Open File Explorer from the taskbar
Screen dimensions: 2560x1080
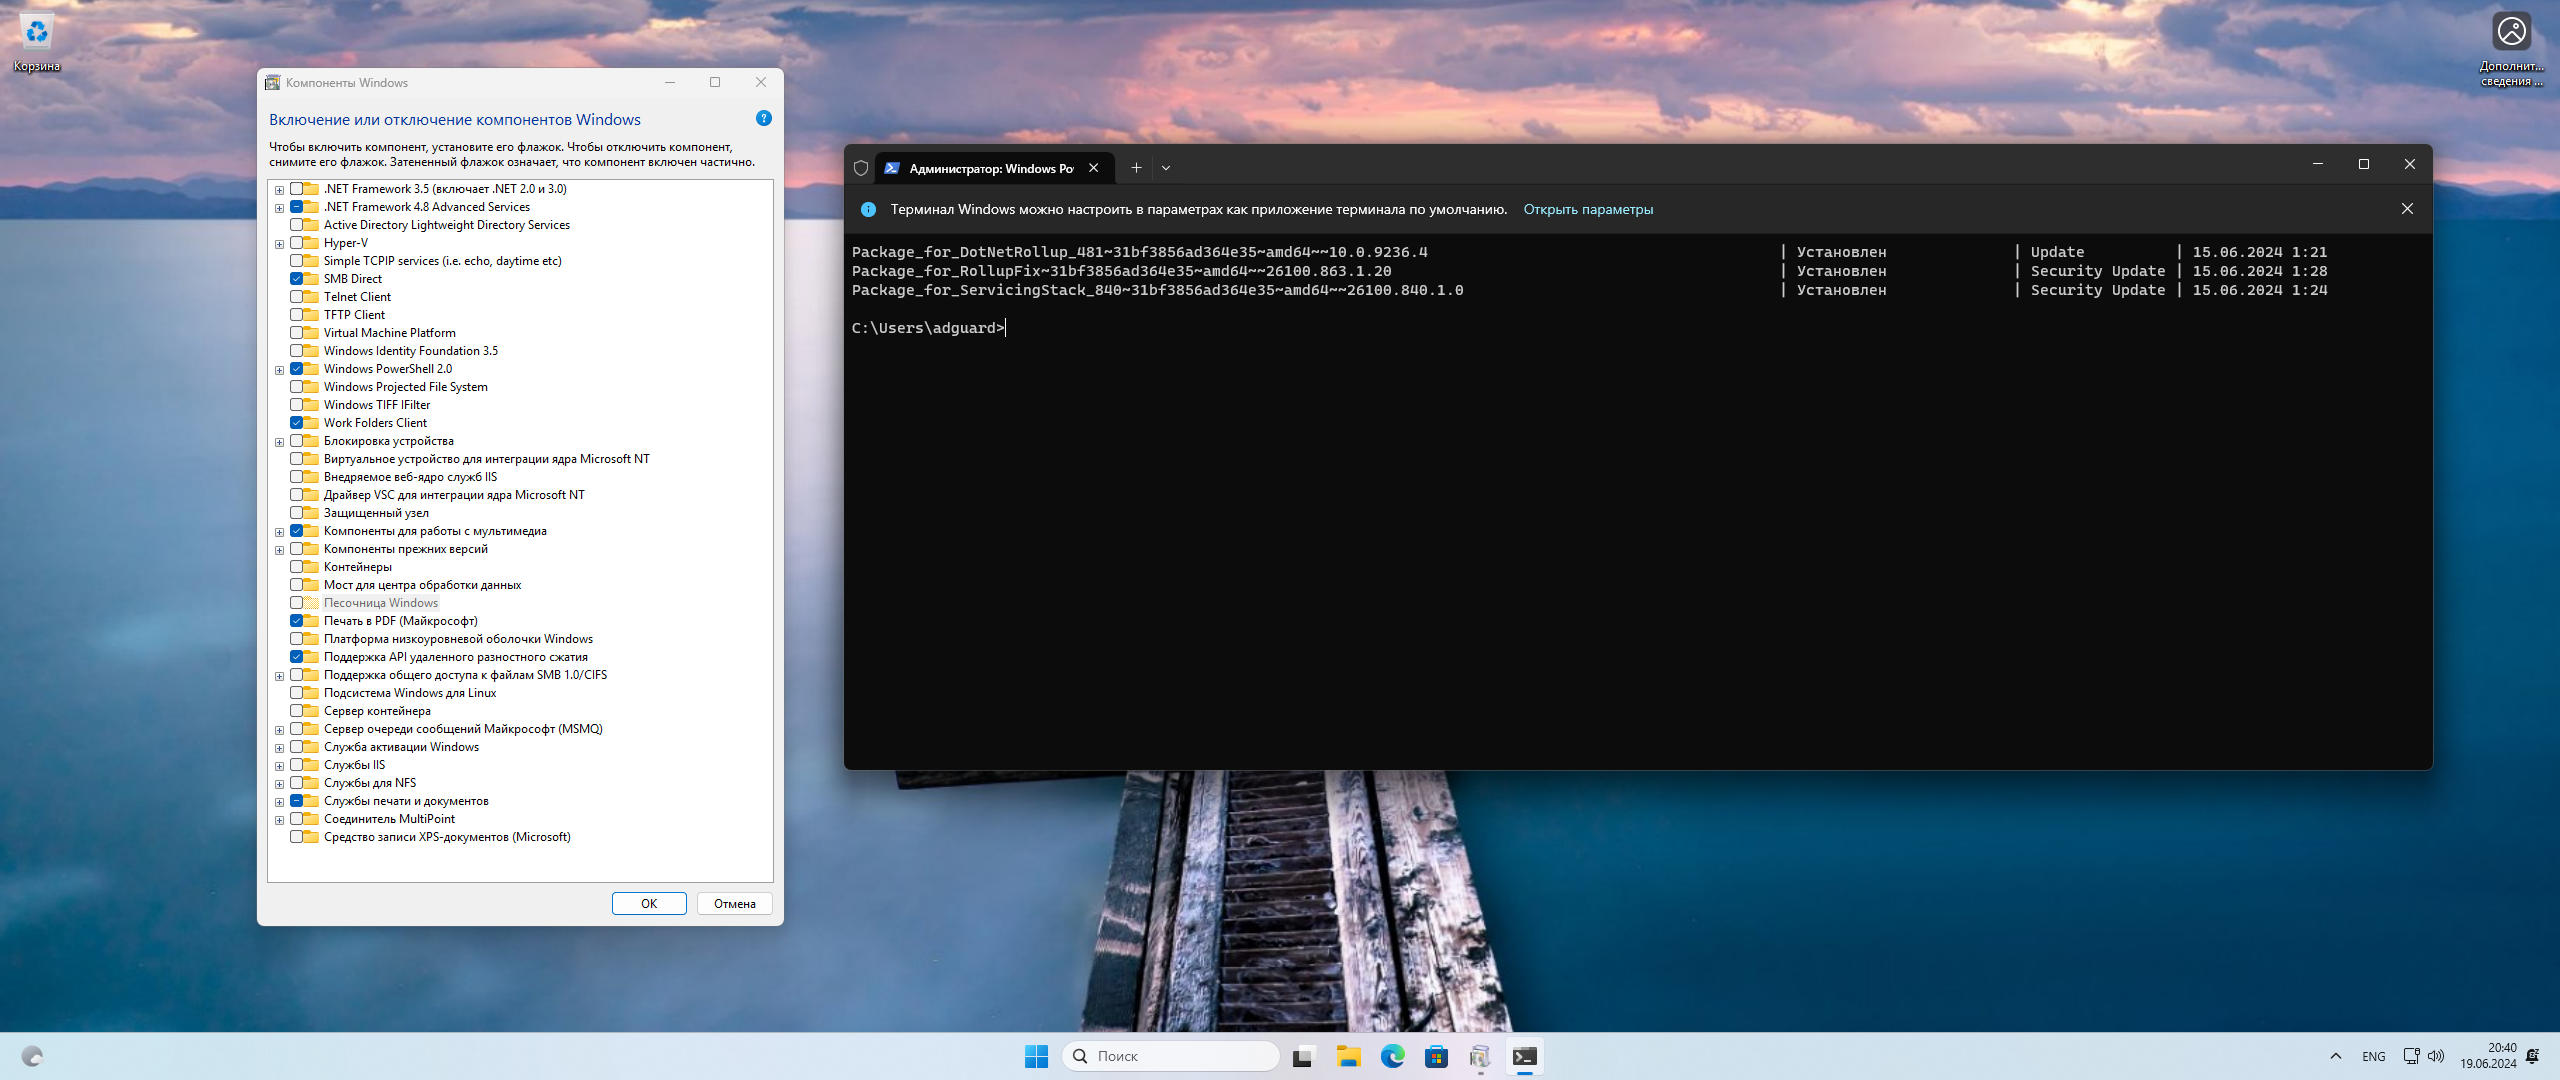click(x=1348, y=1056)
